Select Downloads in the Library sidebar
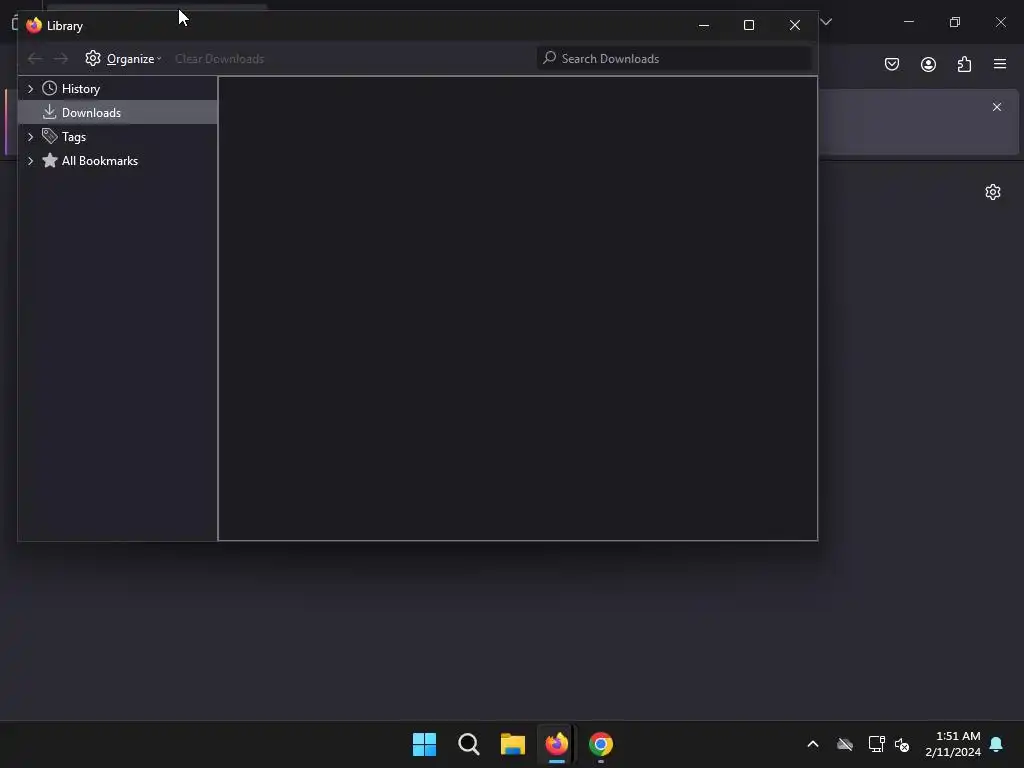Viewport: 1024px width, 768px height. [118, 112]
